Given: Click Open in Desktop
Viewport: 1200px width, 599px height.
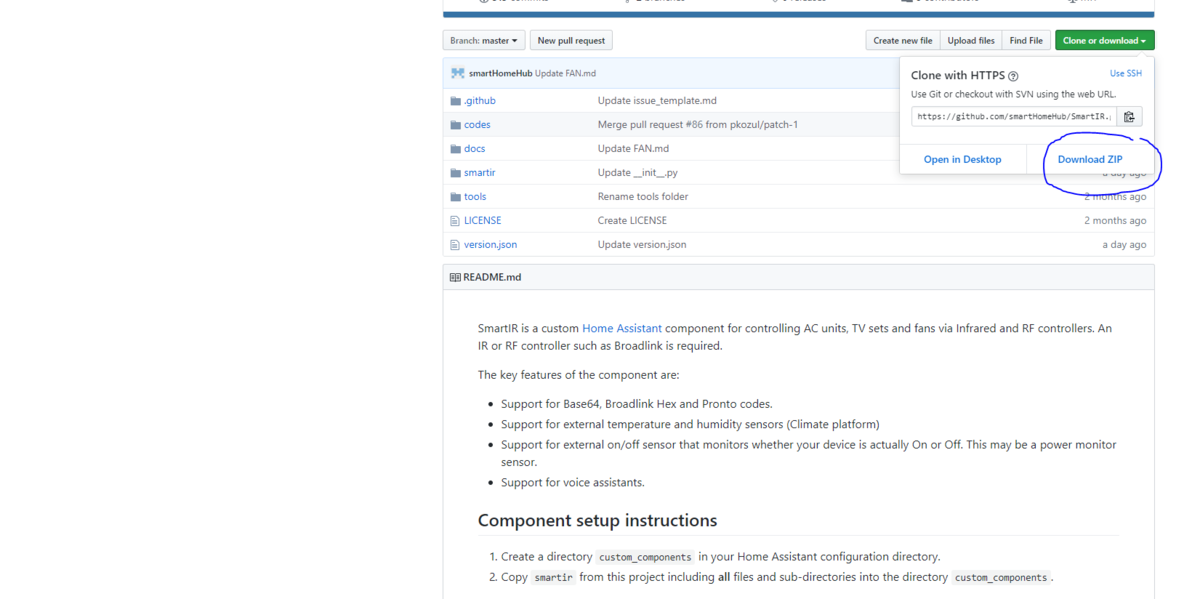Looking at the screenshot, I should [x=962, y=159].
